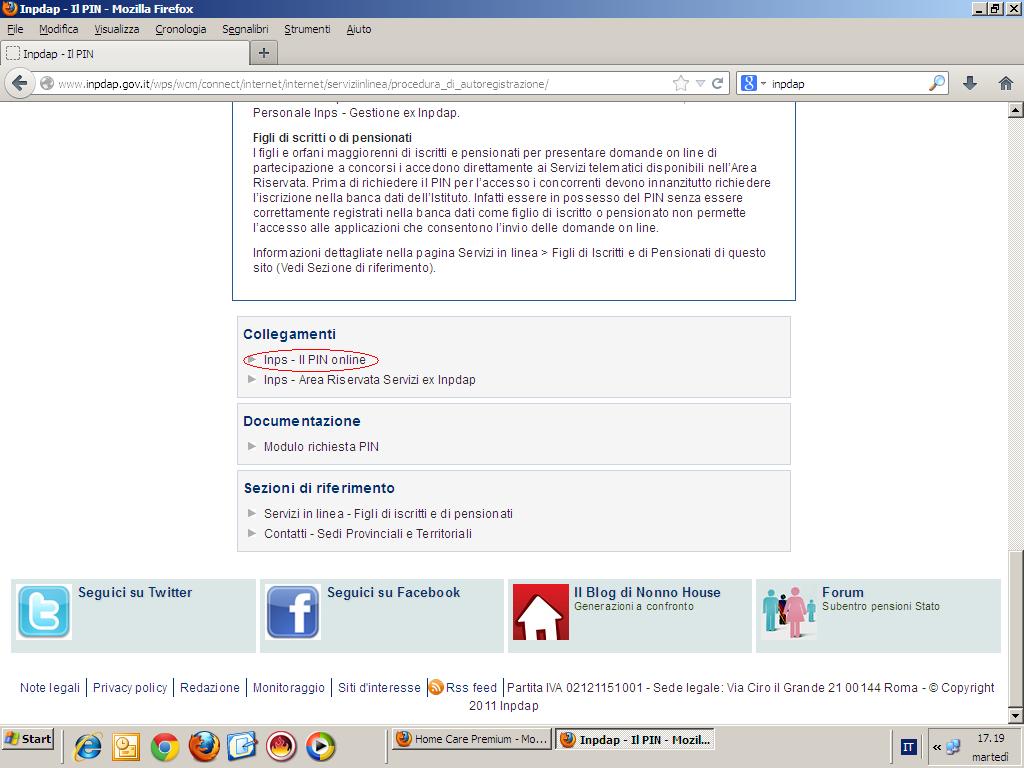Image resolution: width=1024 pixels, height=768 pixels.
Task: Open a new tab with plus button
Action: coord(264,53)
